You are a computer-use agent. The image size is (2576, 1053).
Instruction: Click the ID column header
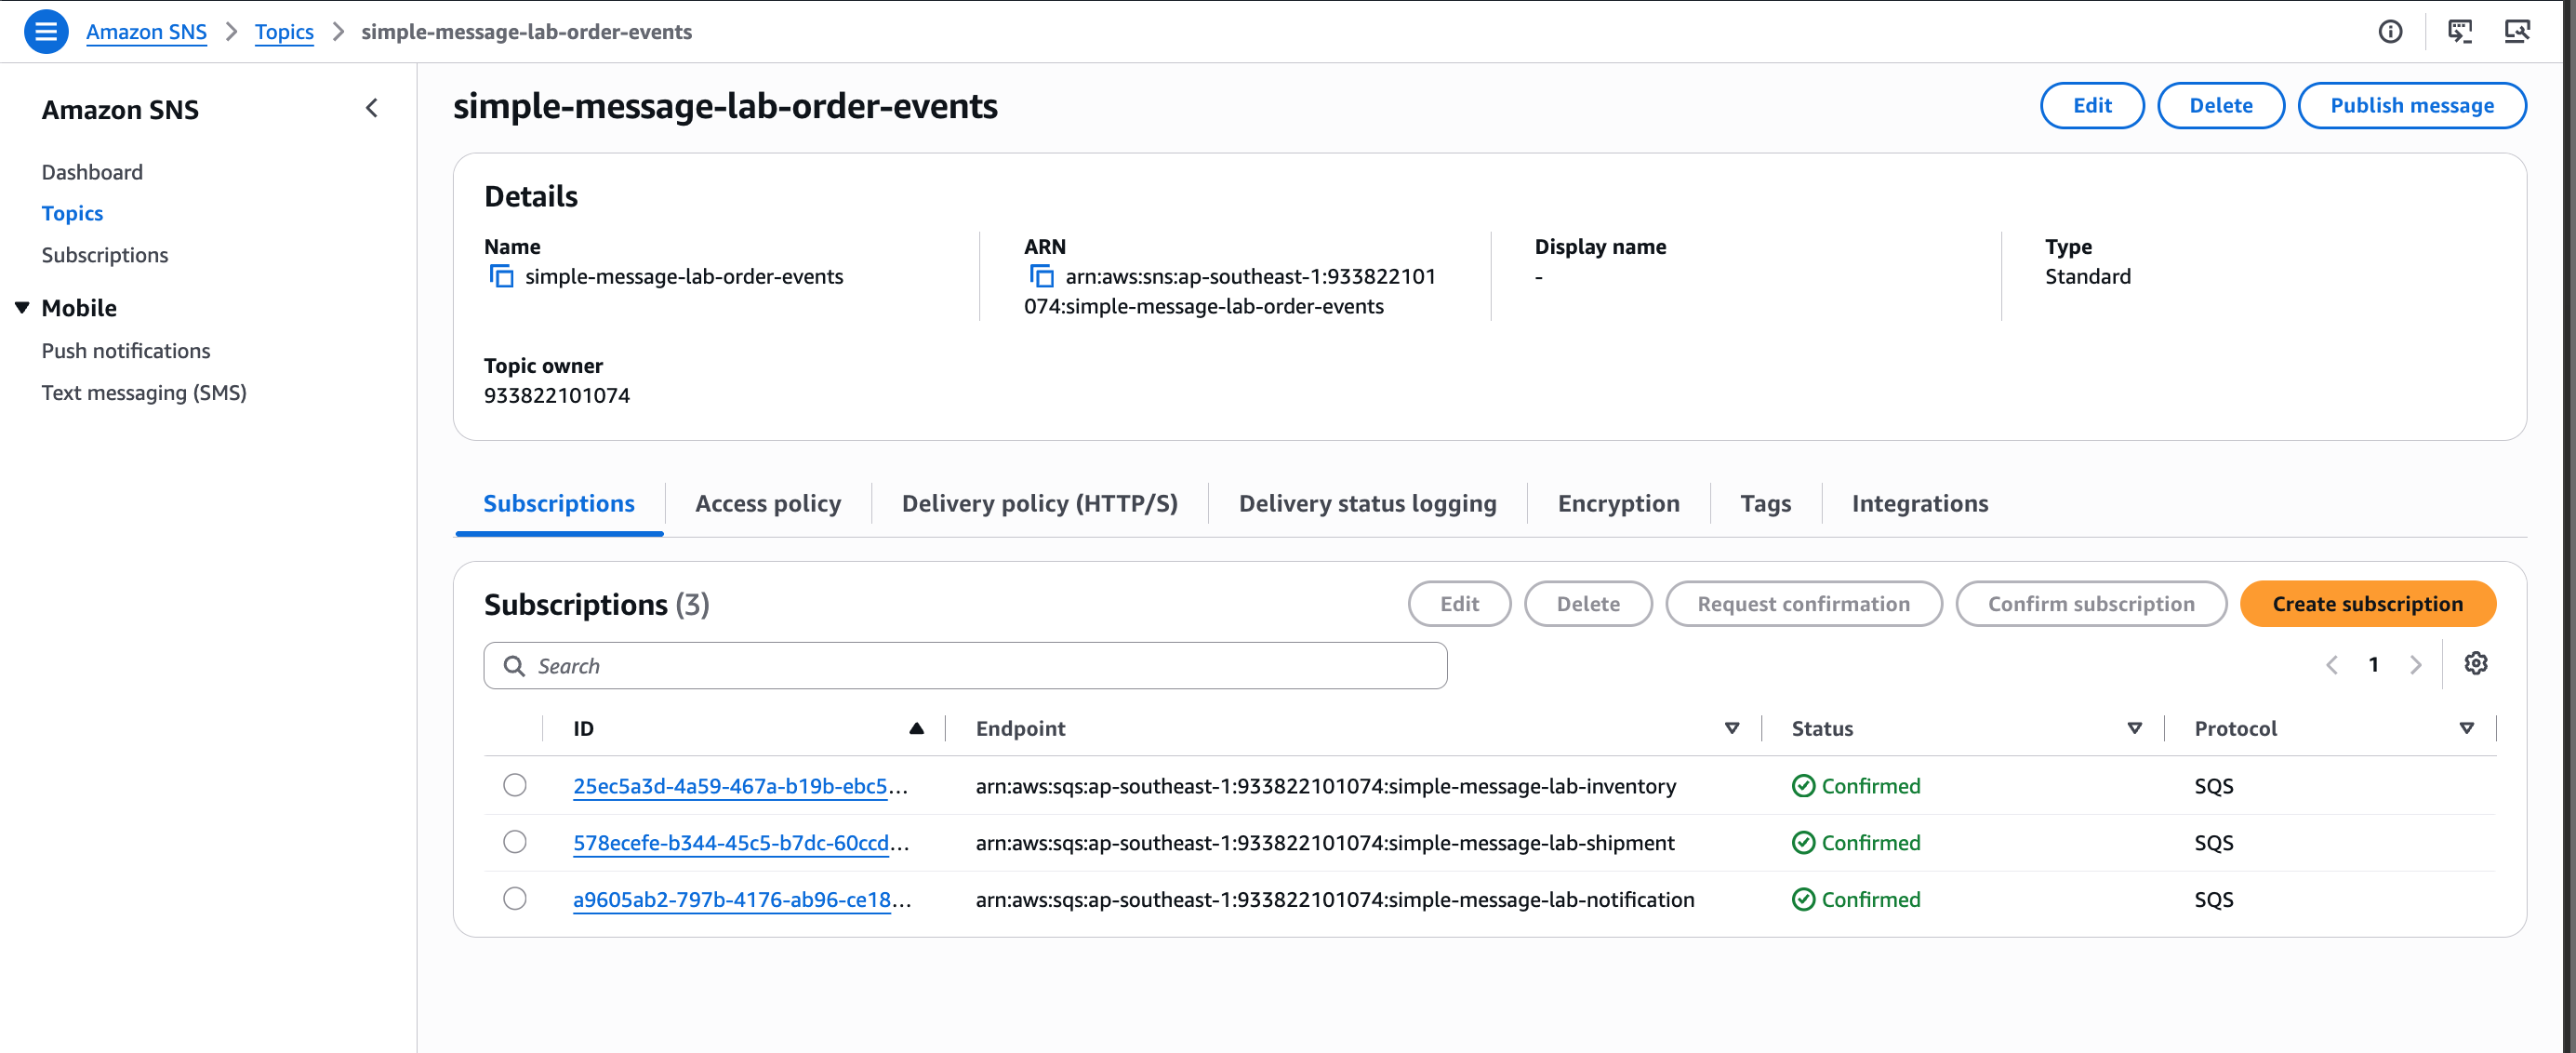point(583,728)
